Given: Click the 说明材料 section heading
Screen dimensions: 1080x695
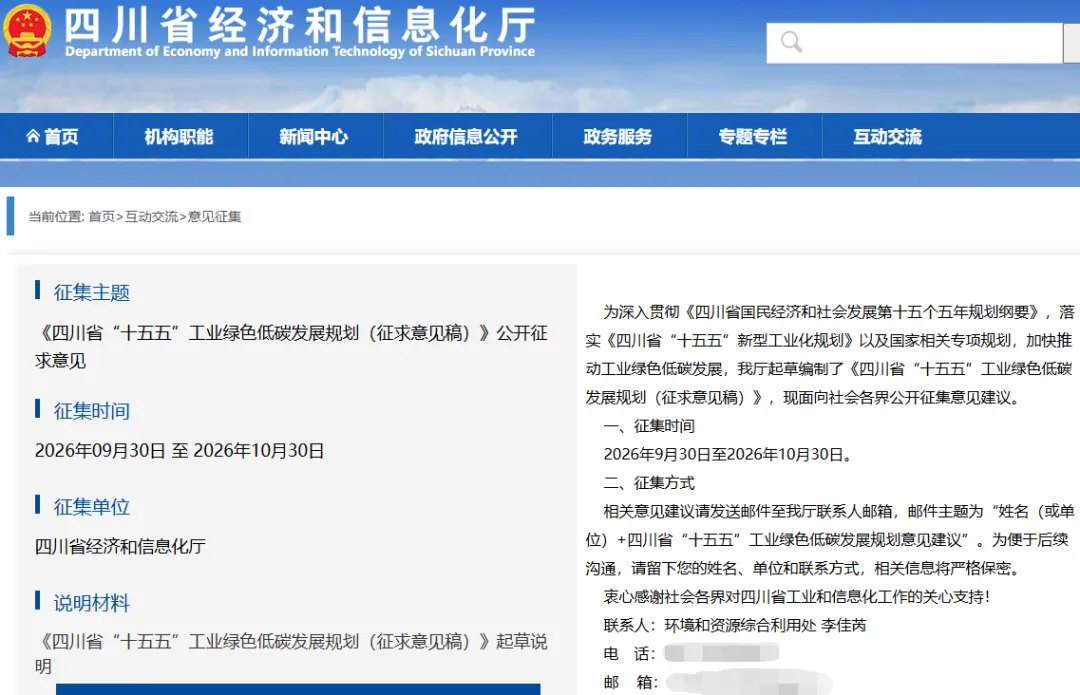Looking at the screenshot, I should pos(92,603).
